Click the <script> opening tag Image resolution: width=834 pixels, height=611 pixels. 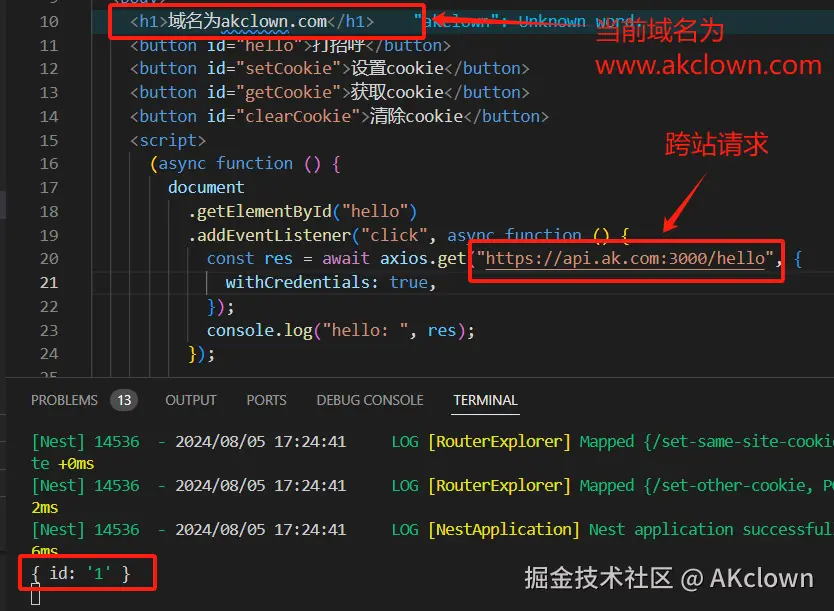pos(168,140)
